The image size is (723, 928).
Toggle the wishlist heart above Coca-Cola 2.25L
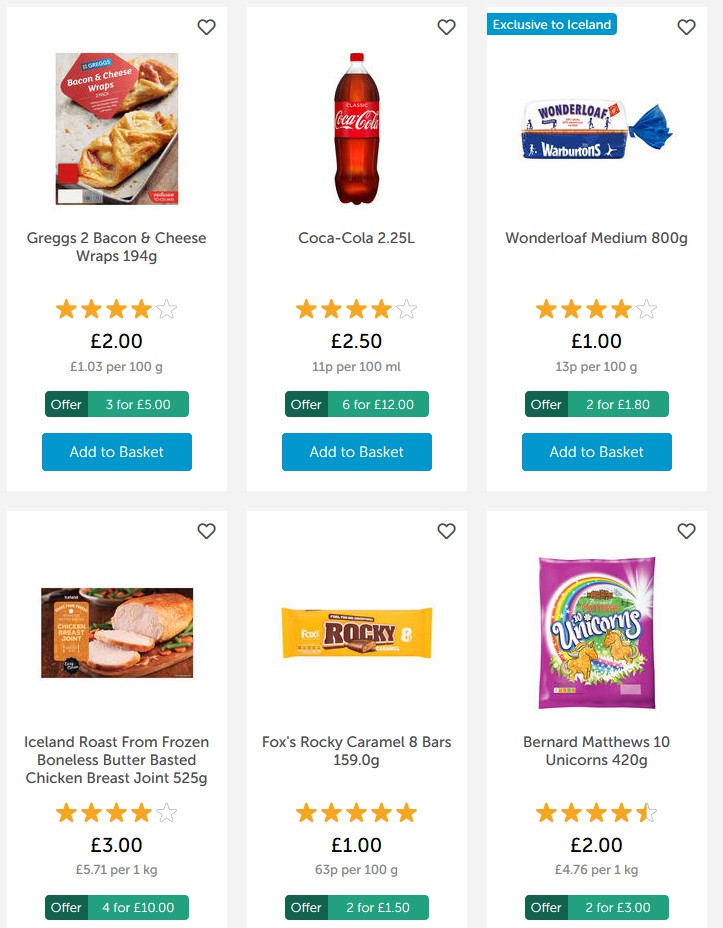pyautogui.click(x=446, y=27)
